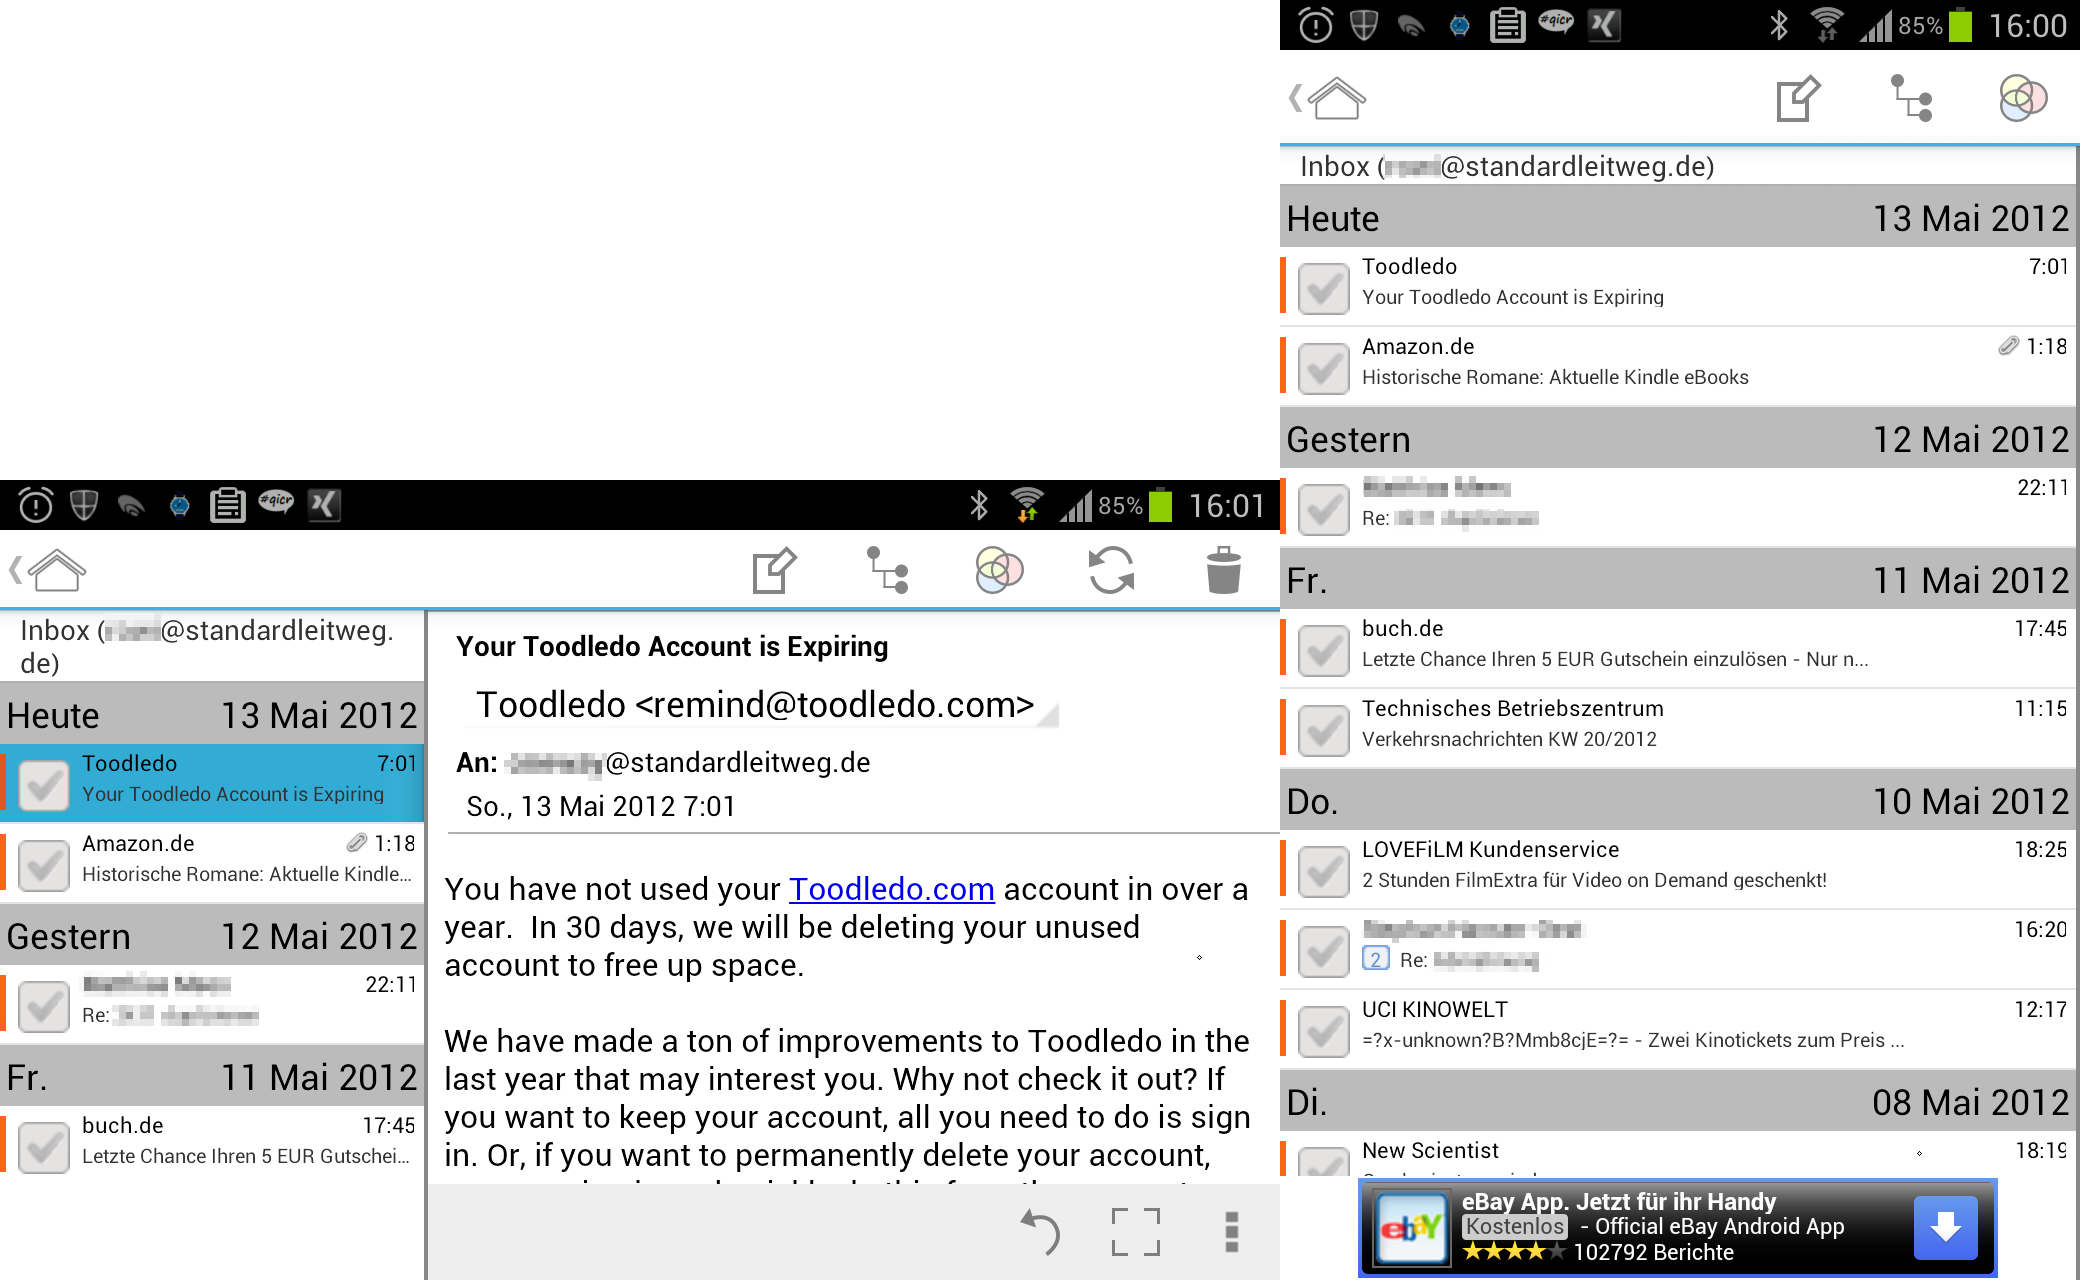The height and width of the screenshot is (1280, 2080).
Task: Tap Inbox account title in right screen
Action: [1507, 166]
